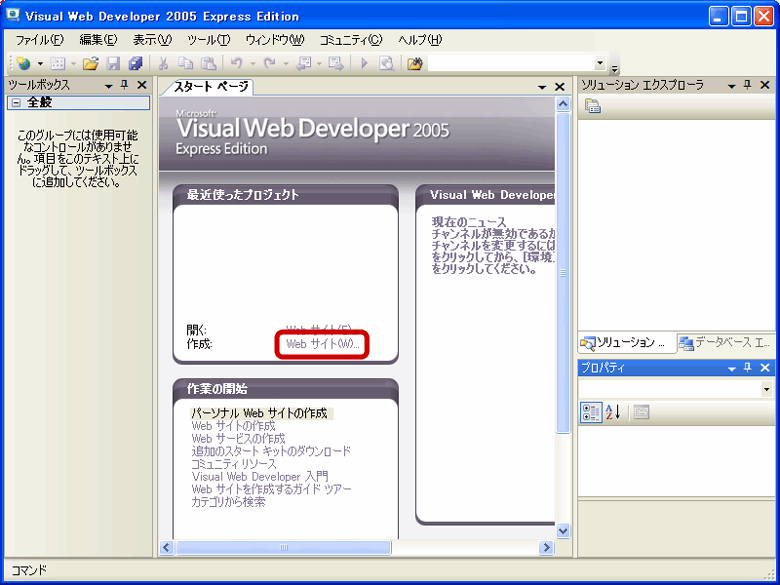Click the Navigate Forward icon
Viewport: 780px width, 585px height.
[336, 64]
